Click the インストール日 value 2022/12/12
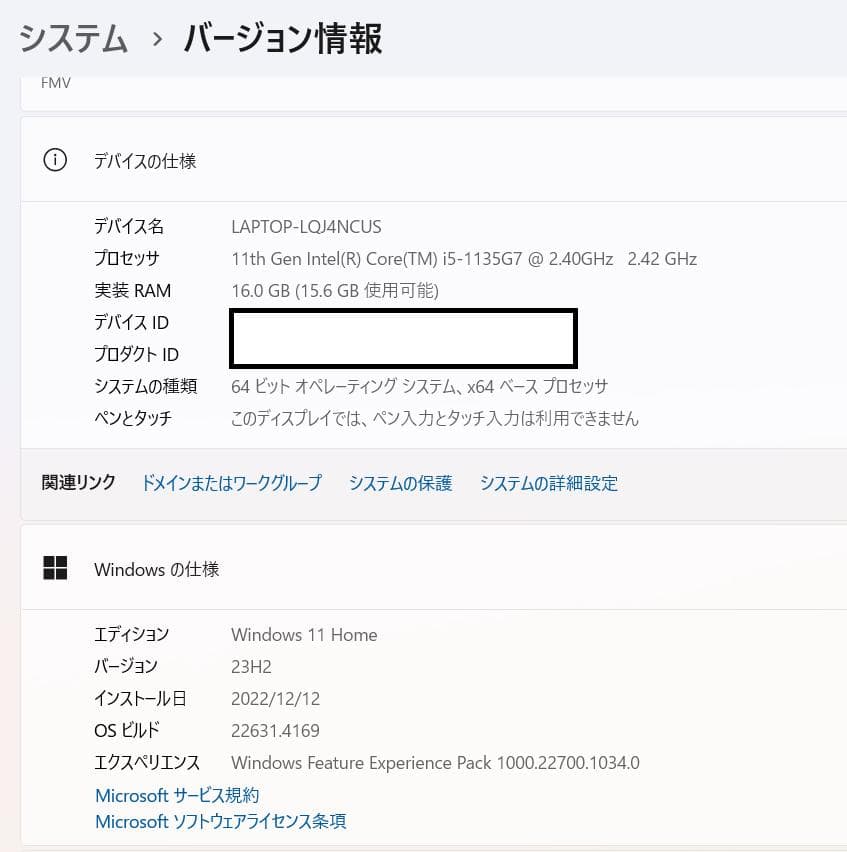This screenshot has width=847, height=852. [276, 698]
